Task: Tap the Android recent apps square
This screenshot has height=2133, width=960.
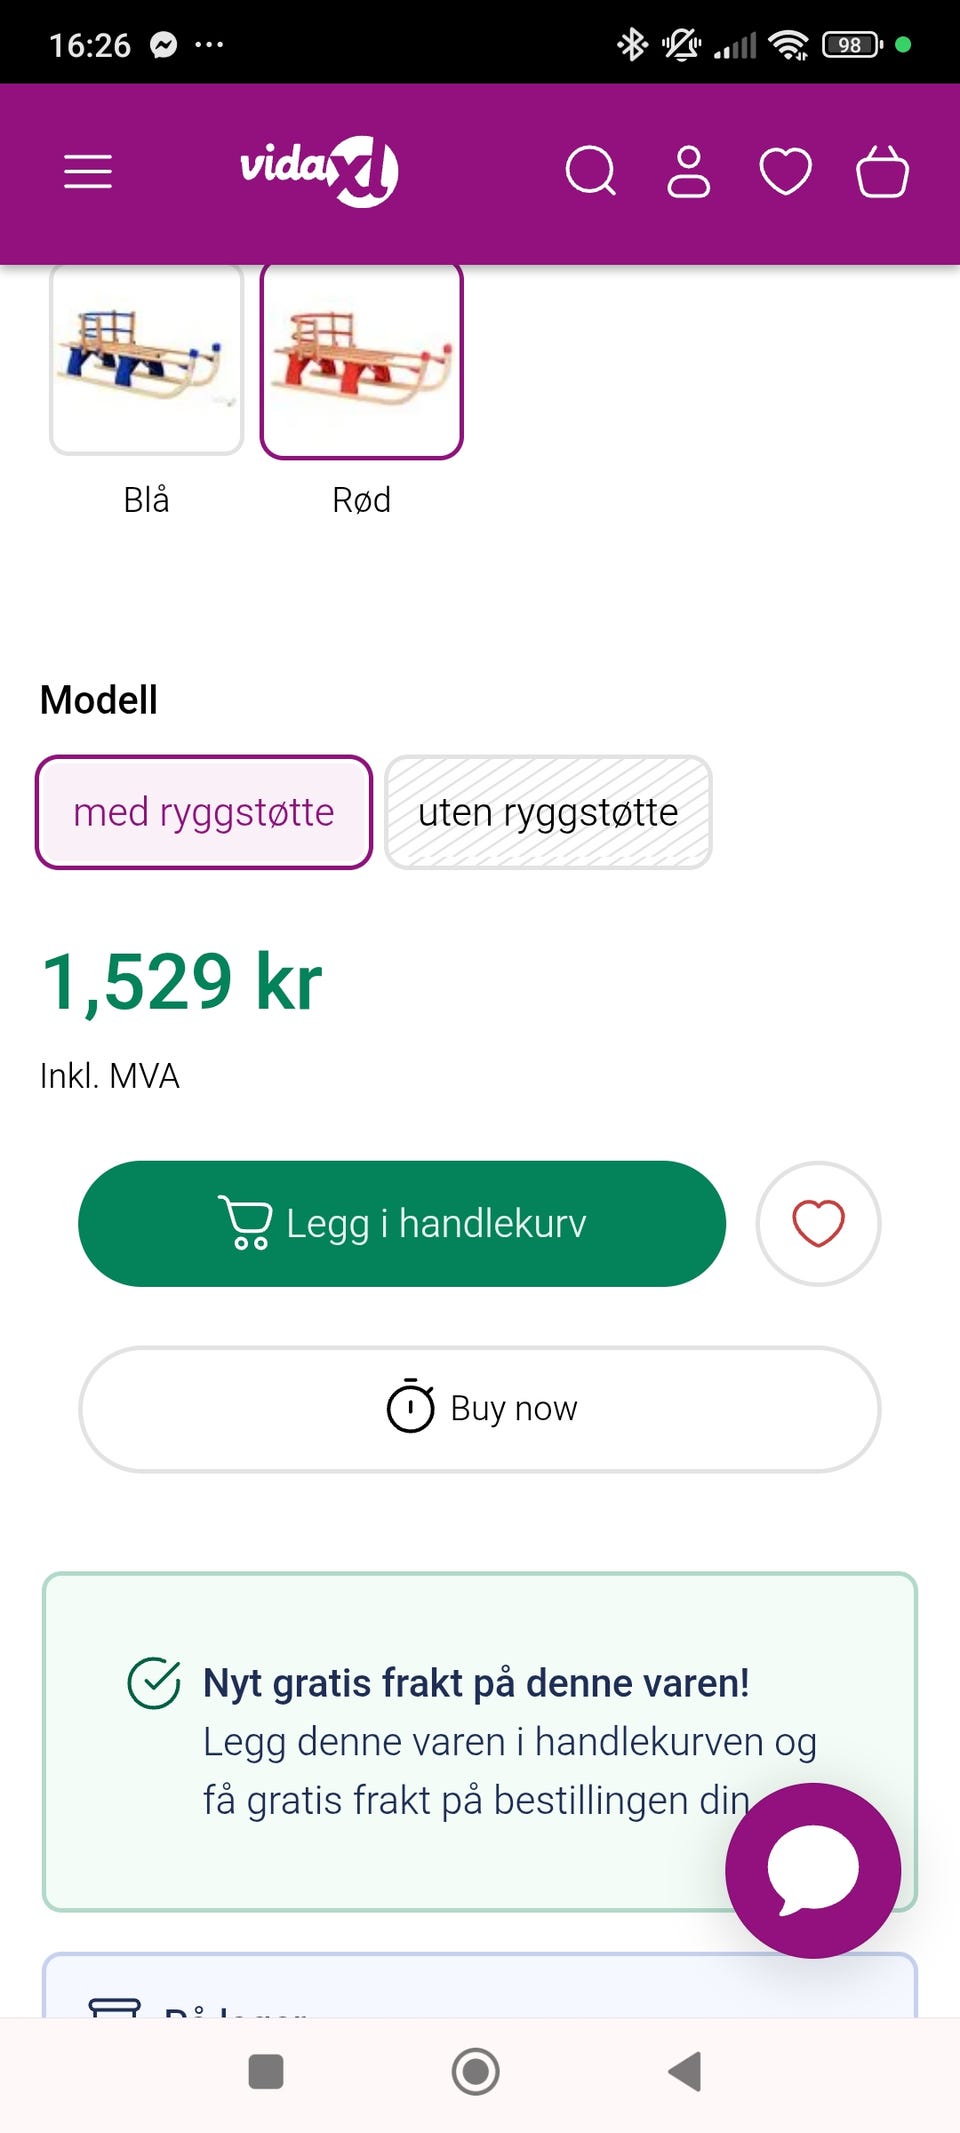Action: coord(266,2071)
